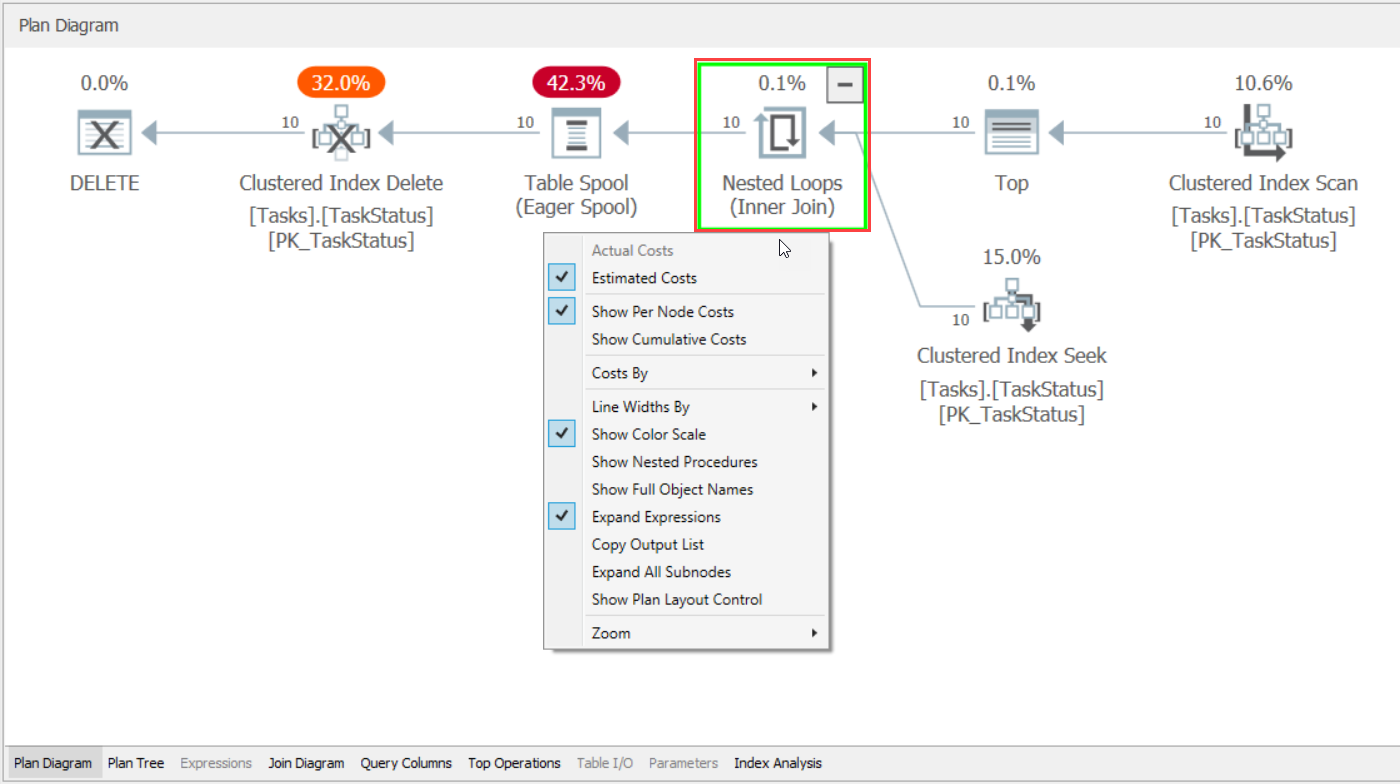Click the "Table Spool (Eager Spool)" label

tap(577, 195)
